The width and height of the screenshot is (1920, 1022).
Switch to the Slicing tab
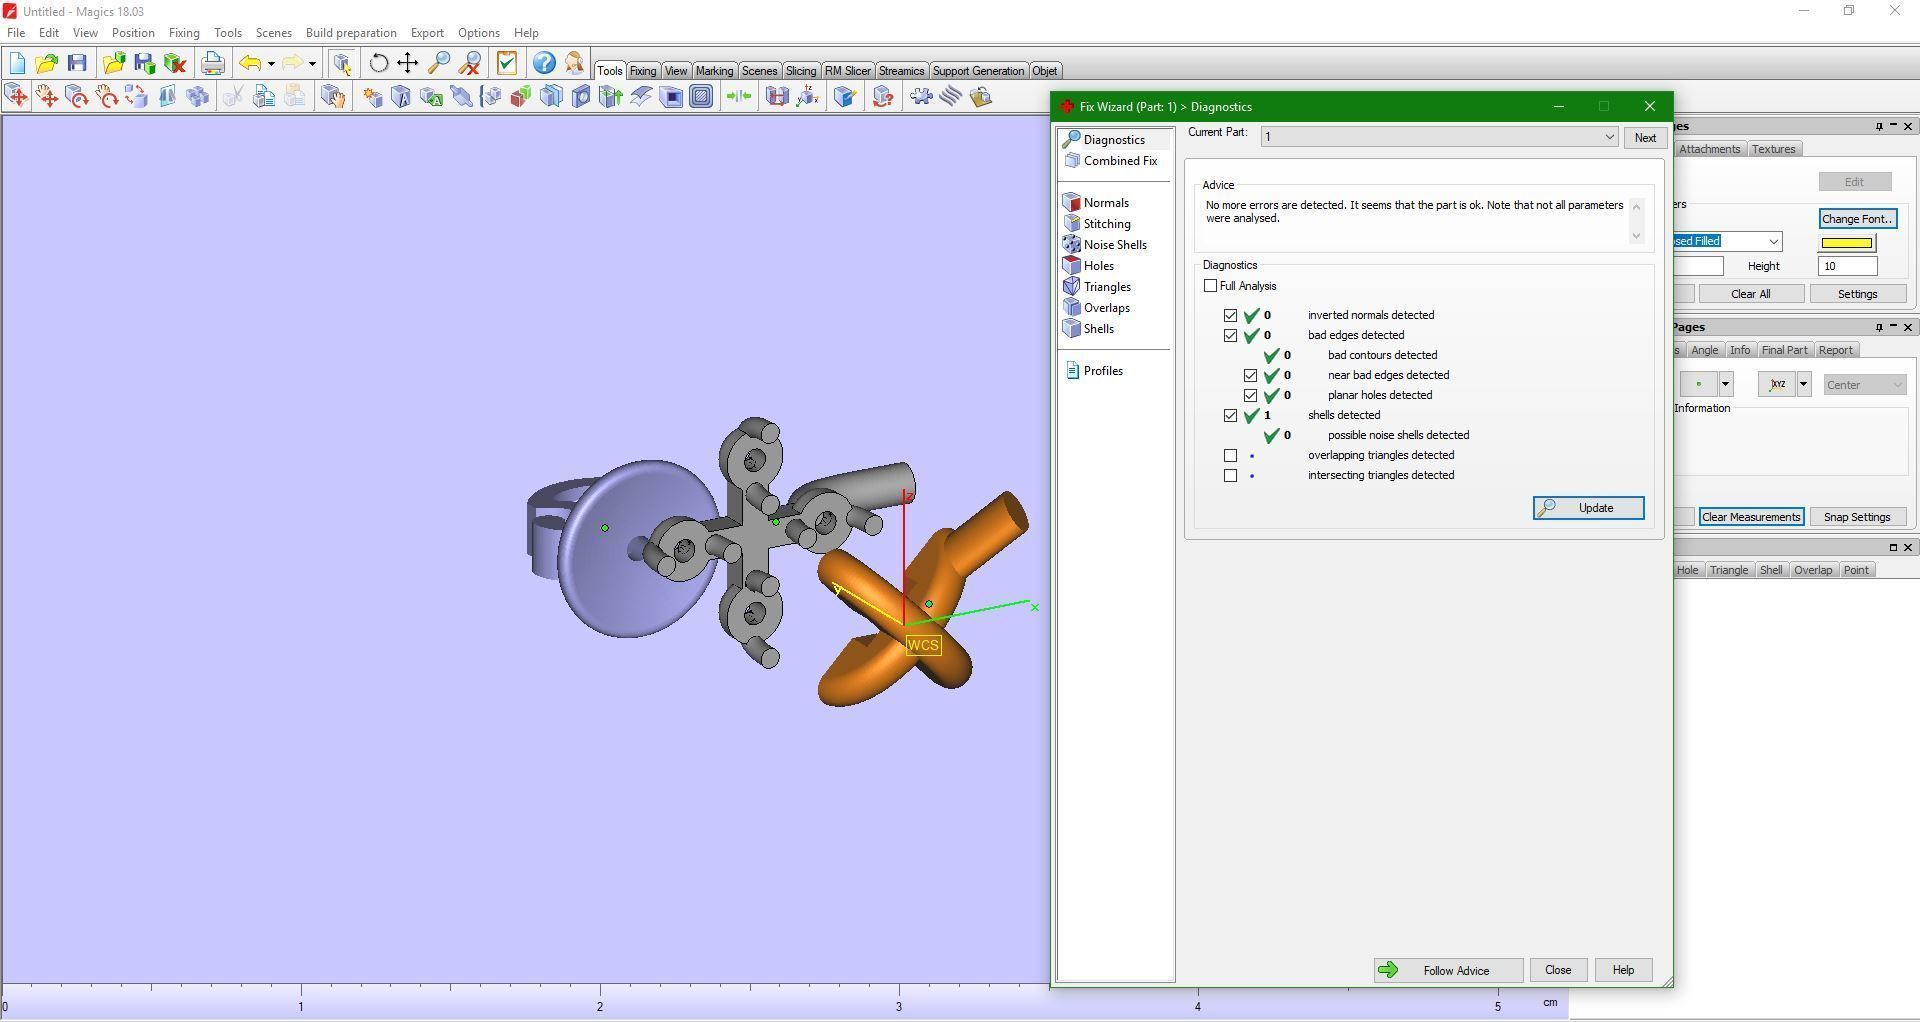(801, 71)
